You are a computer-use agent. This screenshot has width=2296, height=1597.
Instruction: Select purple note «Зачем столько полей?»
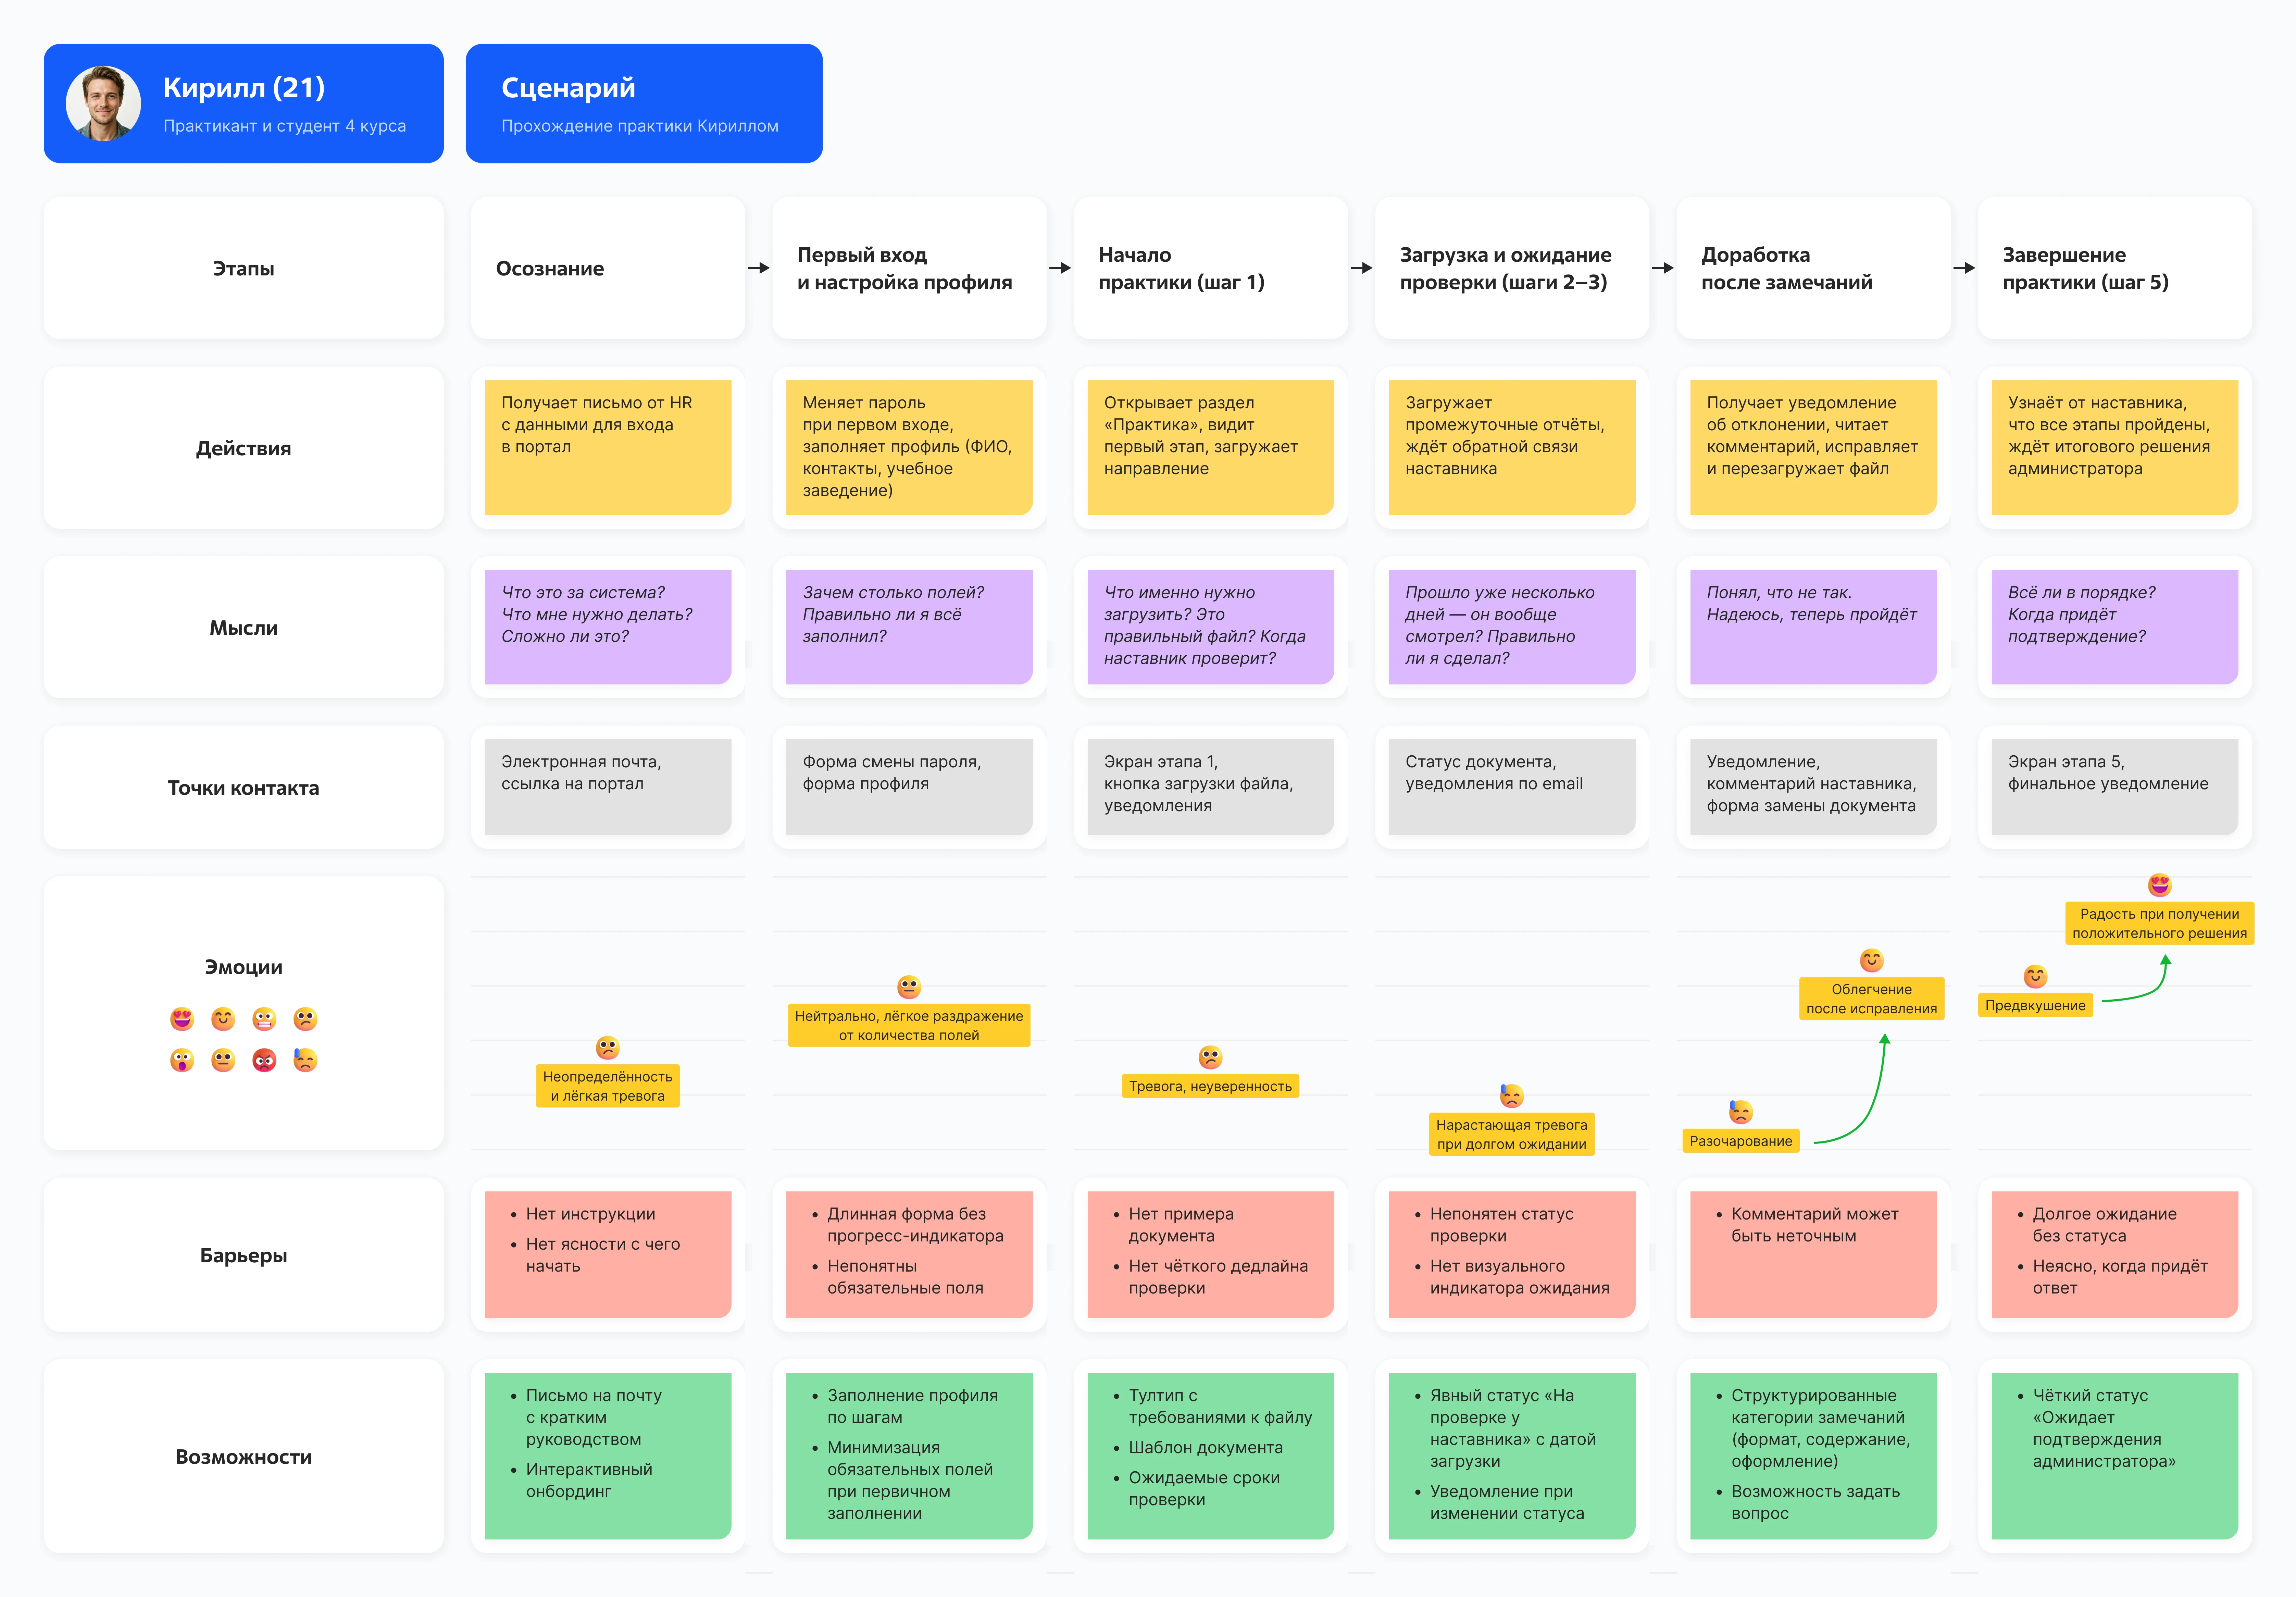(x=909, y=627)
